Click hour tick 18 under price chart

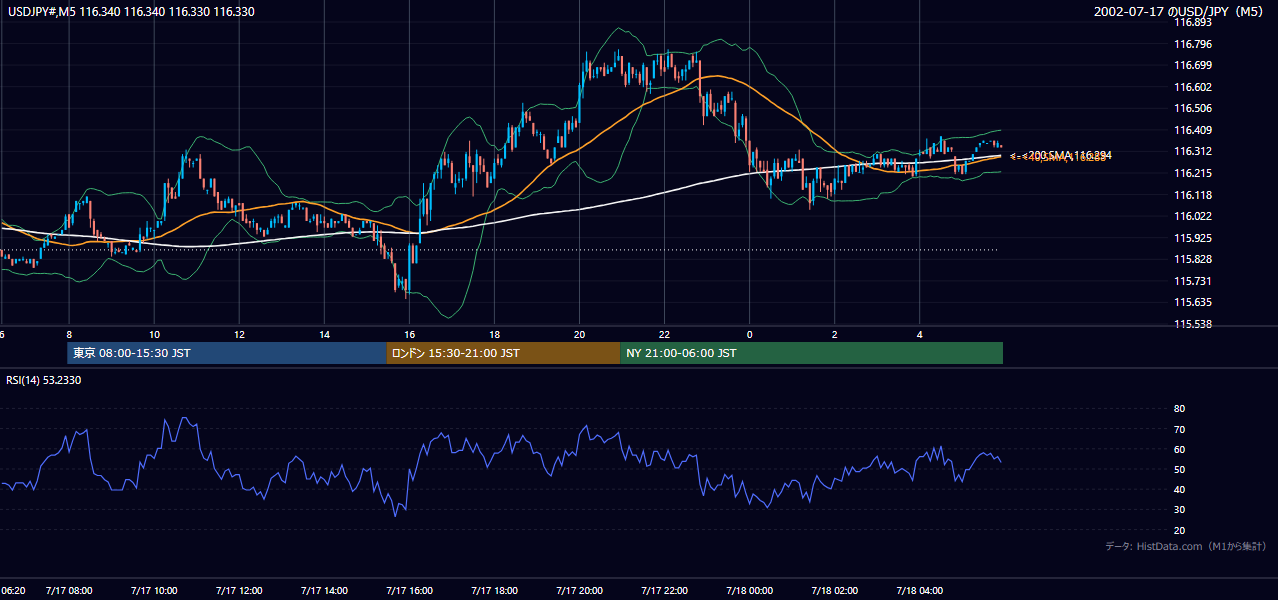494,334
